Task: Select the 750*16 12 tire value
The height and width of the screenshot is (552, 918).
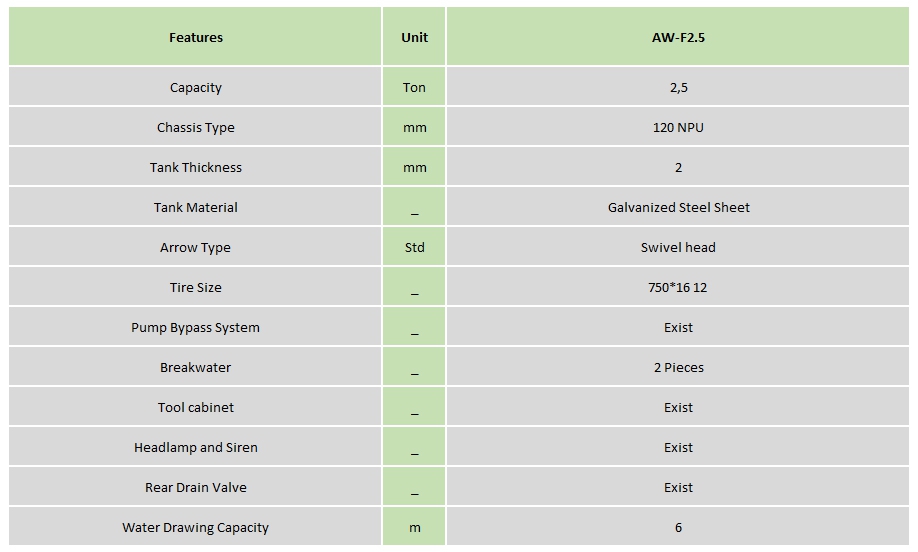Action: pyautogui.click(x=677, y=287)
